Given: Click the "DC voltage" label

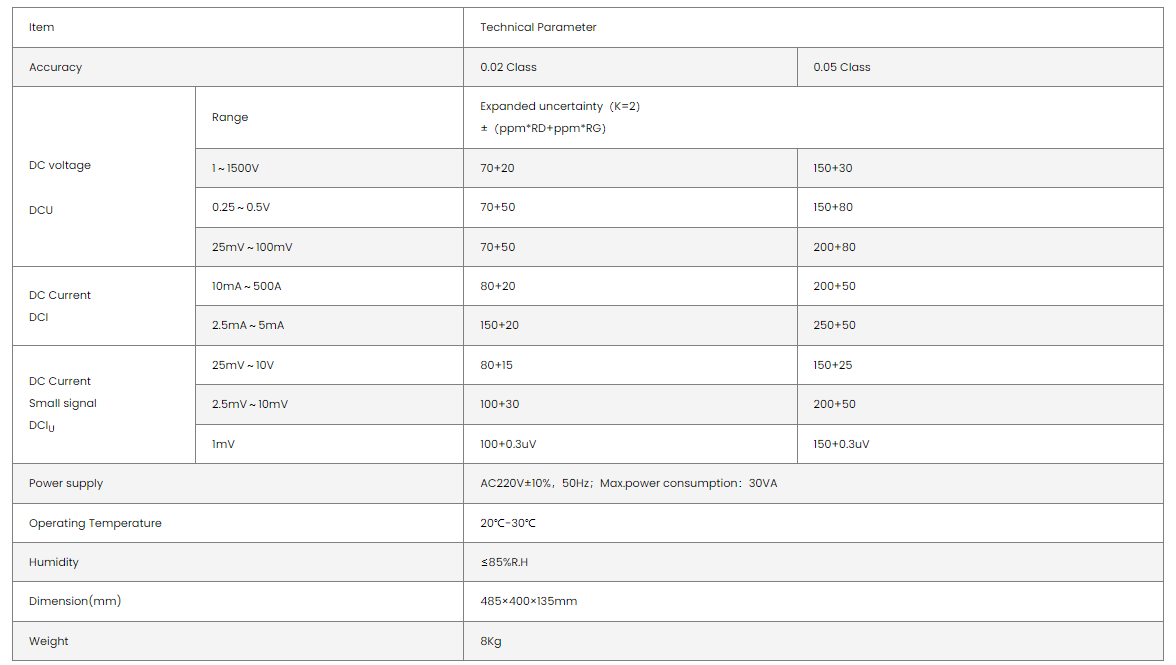Looking at the screenshot, I should [x=60, y=165].
